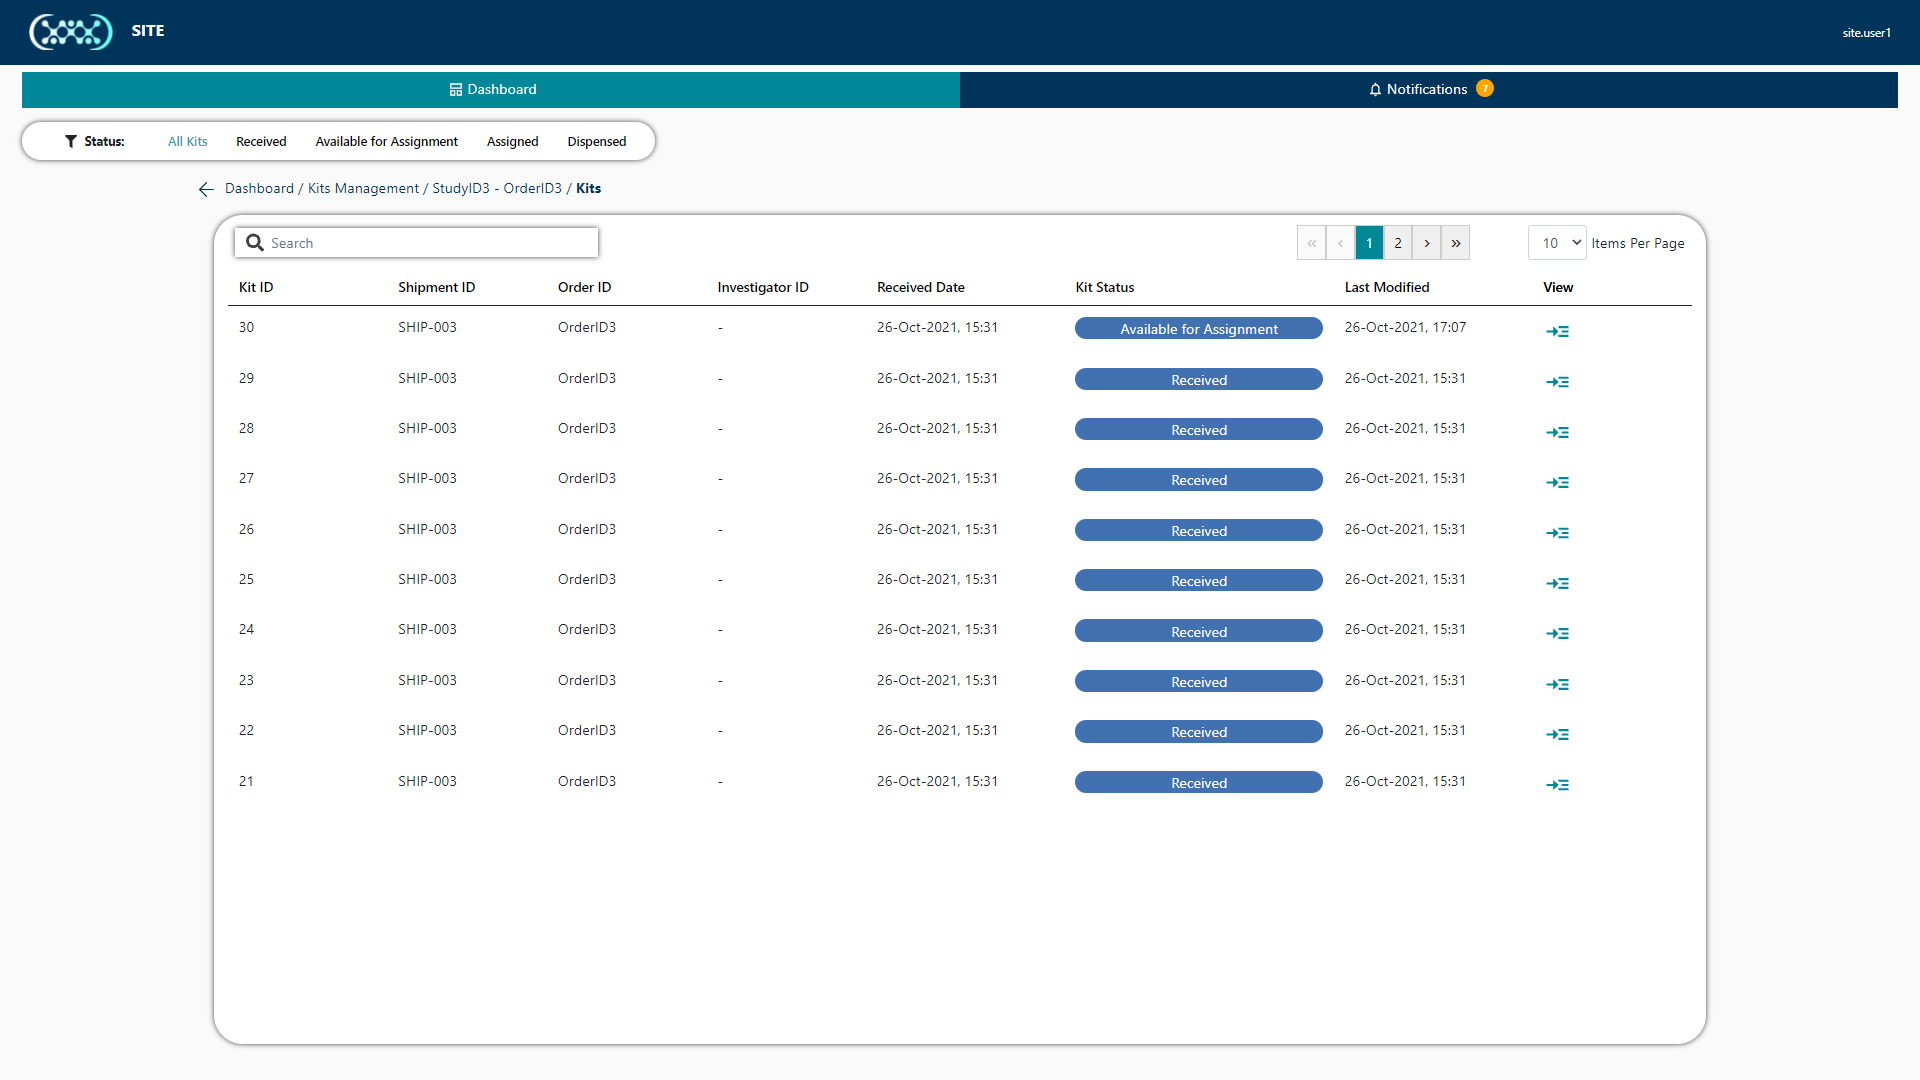Switch to the Dashboard tab
Image resolution: width=1920 pixels, height=1080 pixels.
tap(491, 89)
